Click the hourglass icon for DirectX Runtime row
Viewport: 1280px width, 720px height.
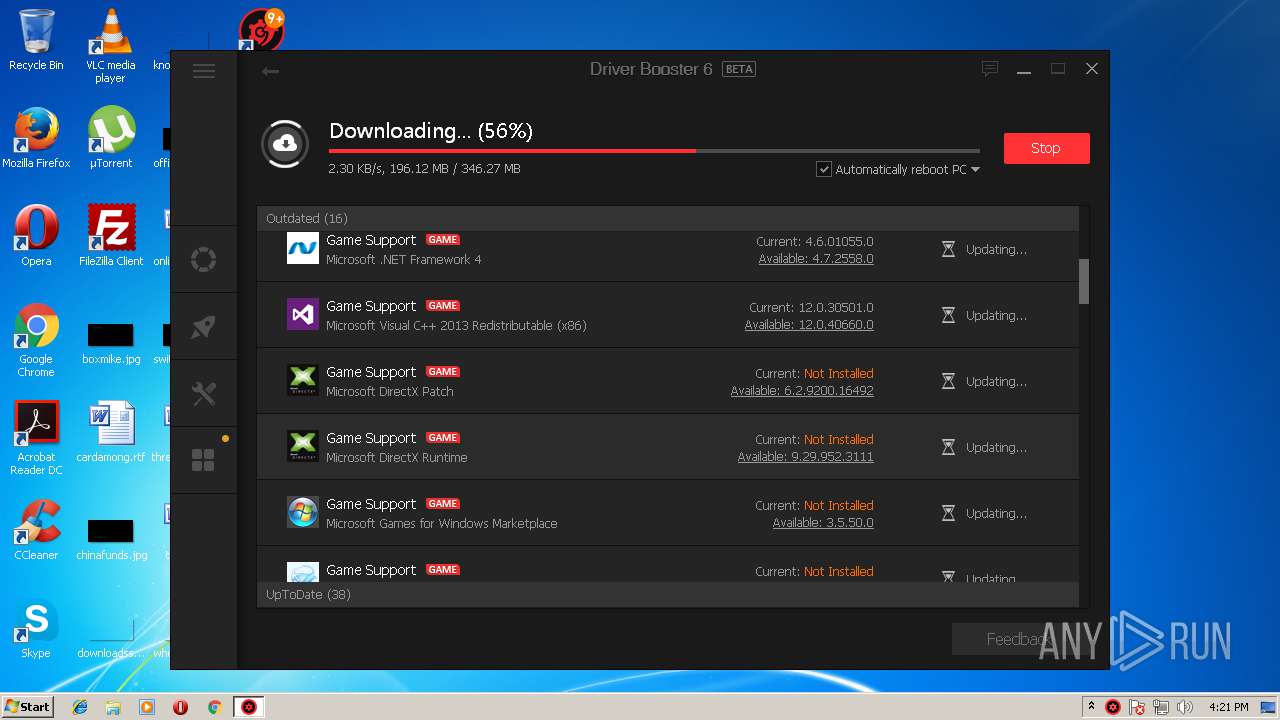948,447
